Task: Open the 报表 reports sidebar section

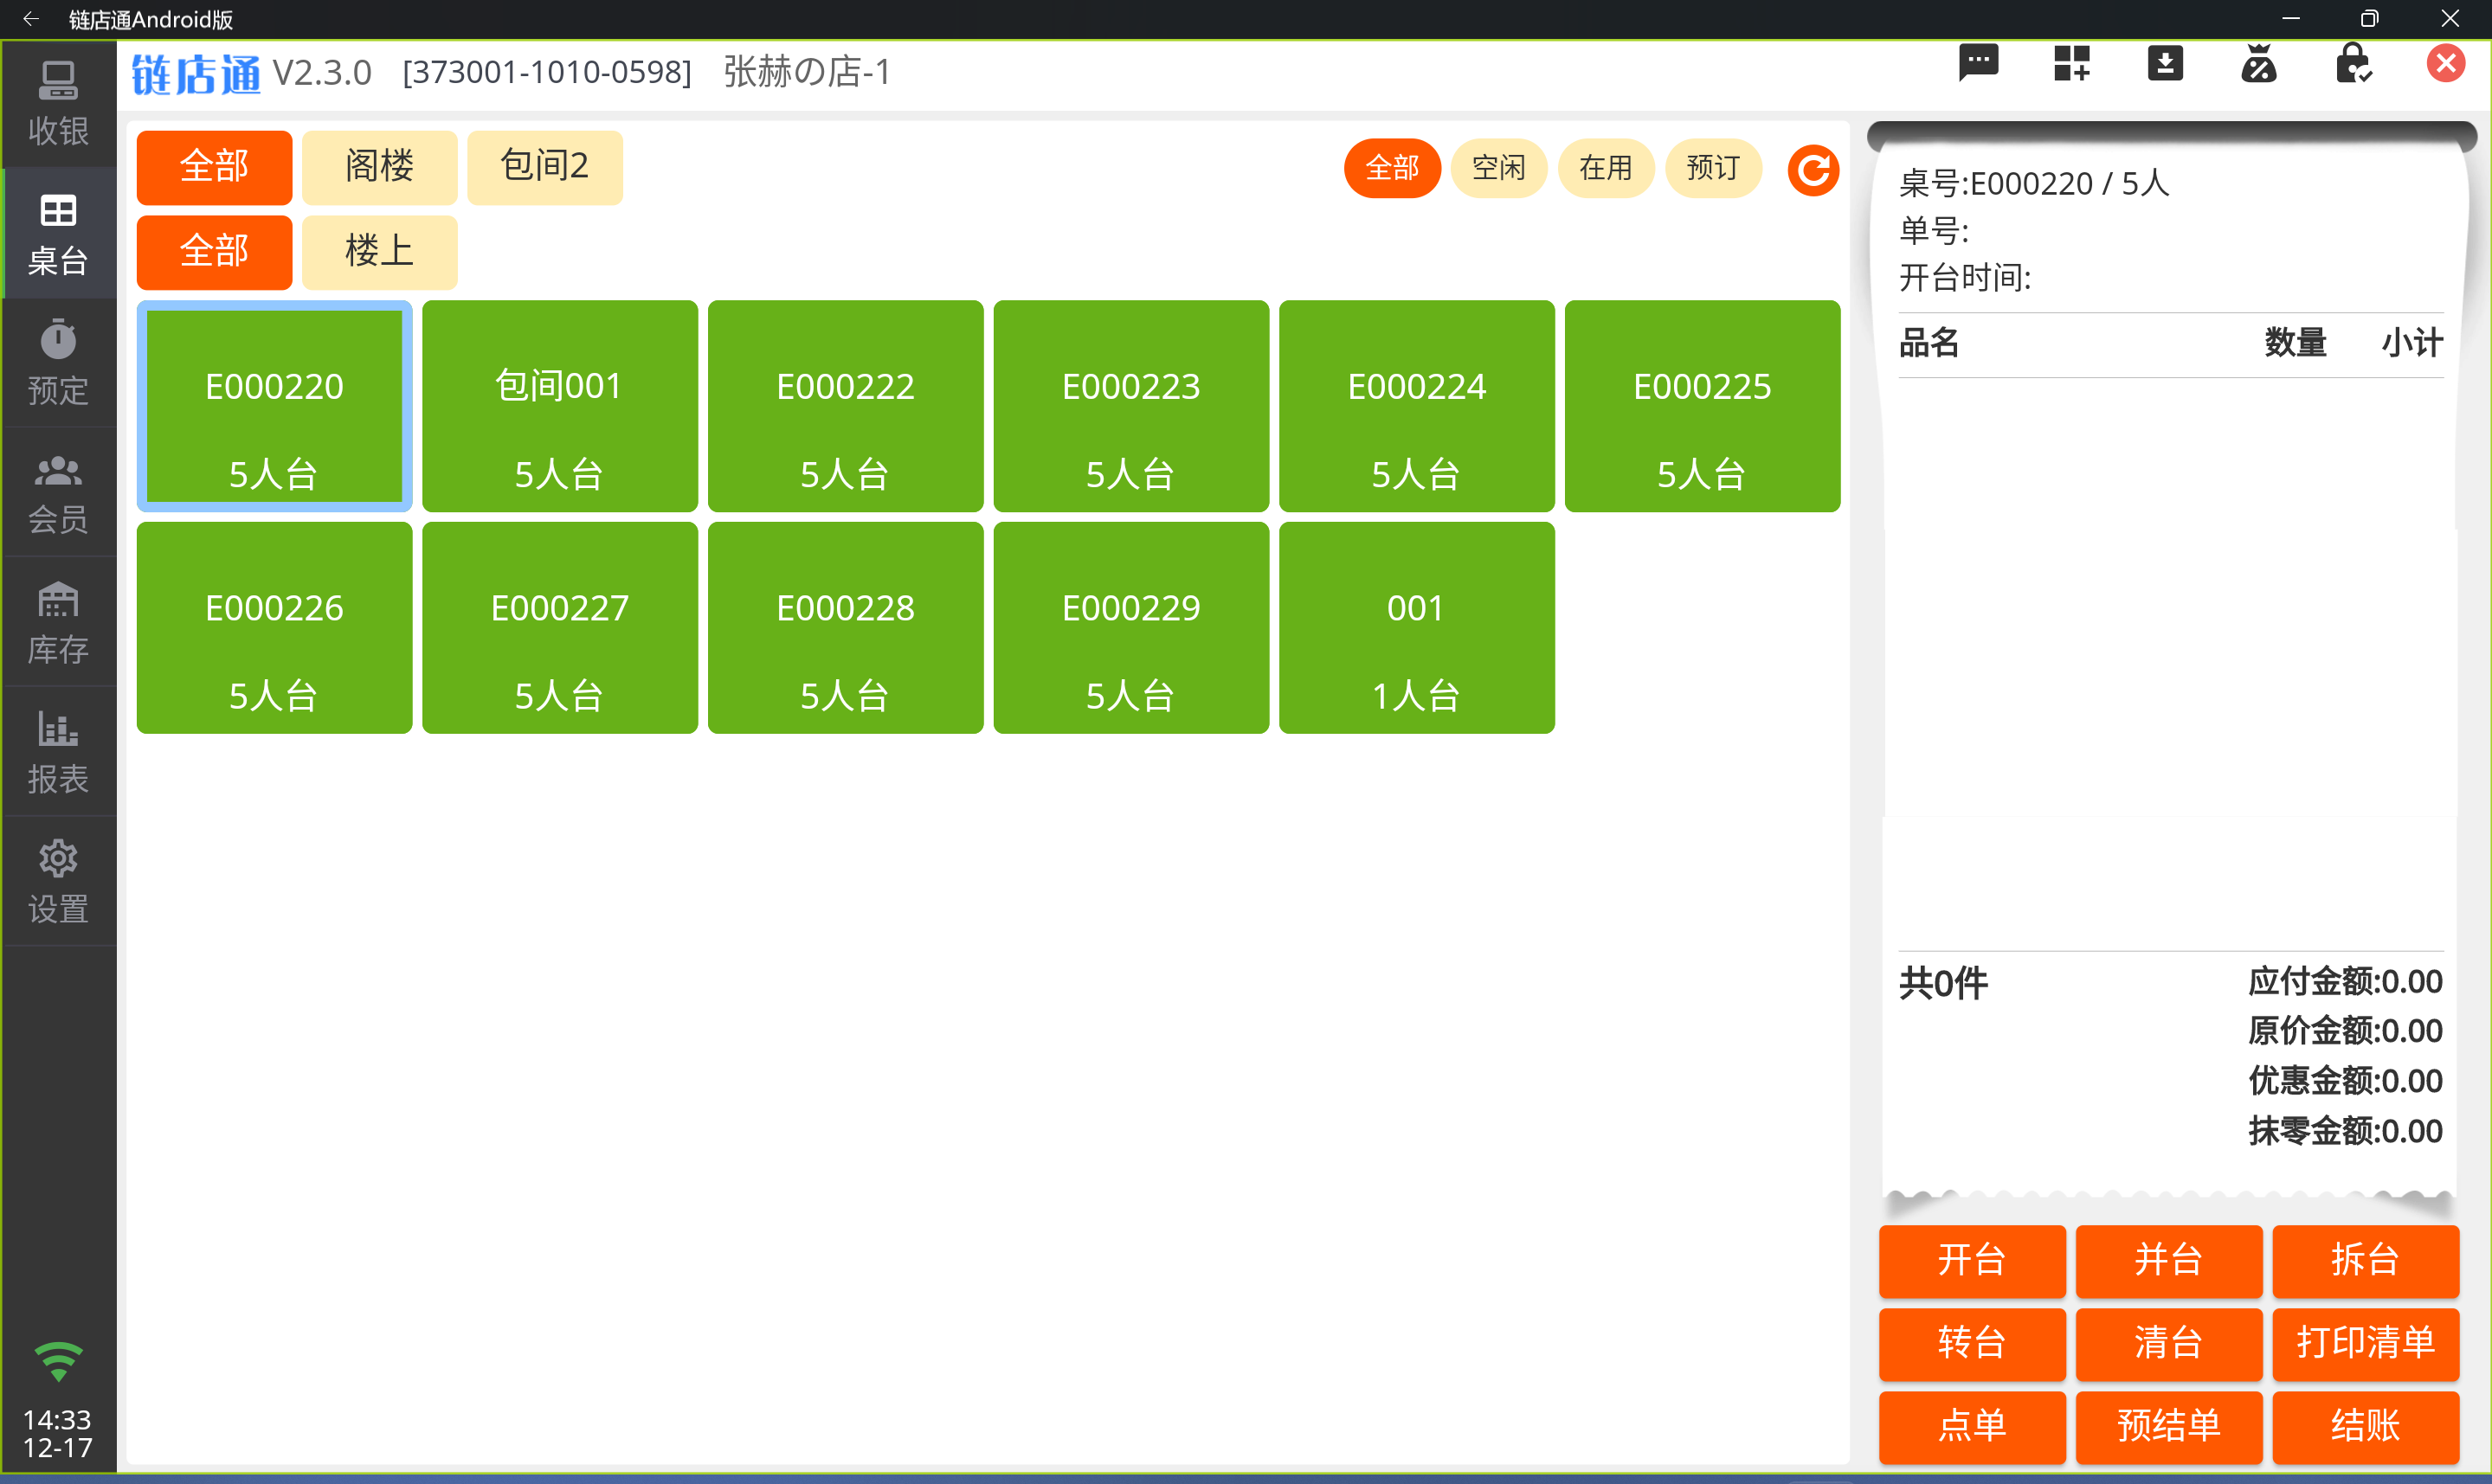Action: [x=58, y=752]
